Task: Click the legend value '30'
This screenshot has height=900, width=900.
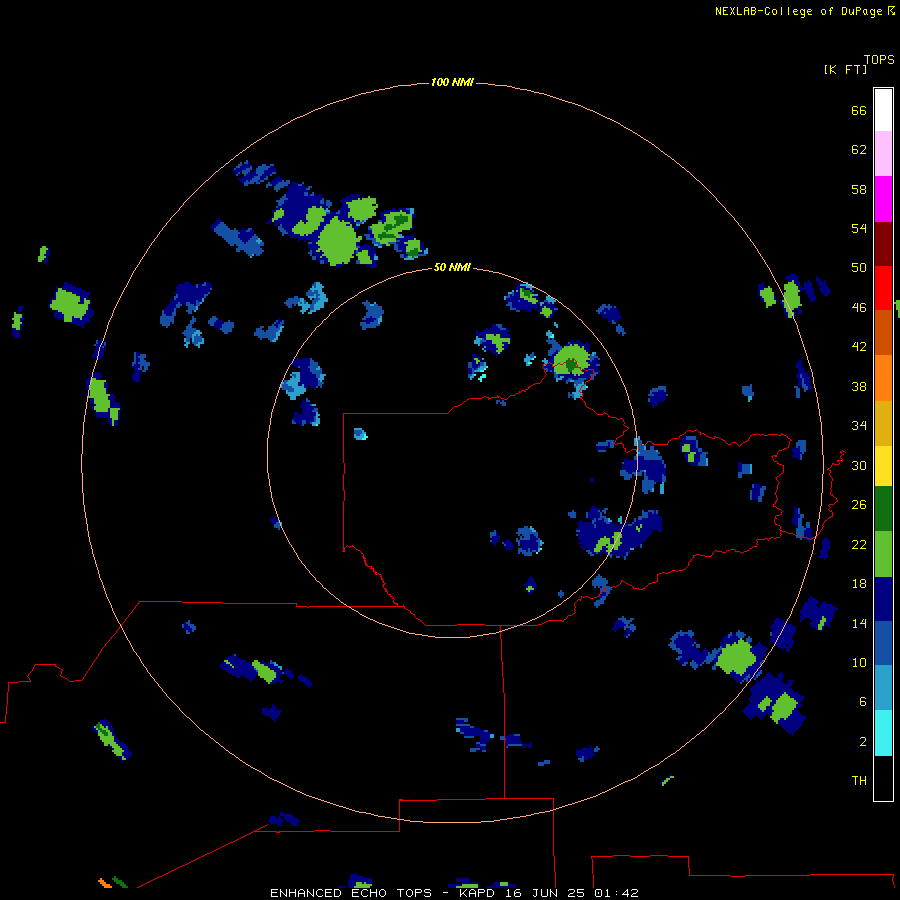Action: 859,466
